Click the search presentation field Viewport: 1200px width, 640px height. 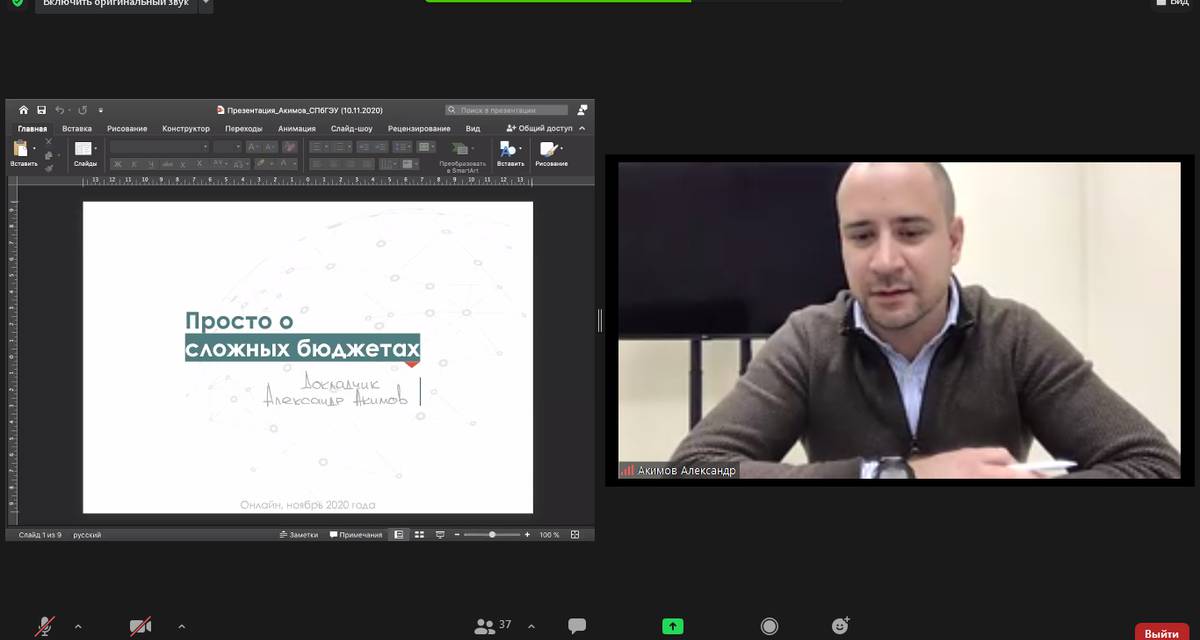tap(510, 110)
